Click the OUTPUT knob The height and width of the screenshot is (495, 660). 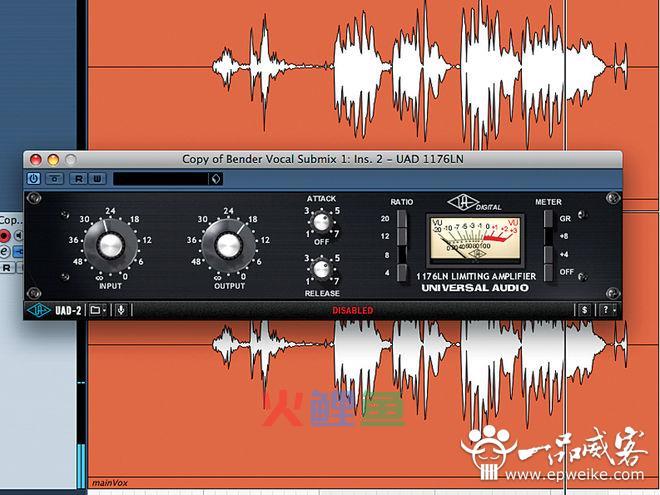coord(229,245)
